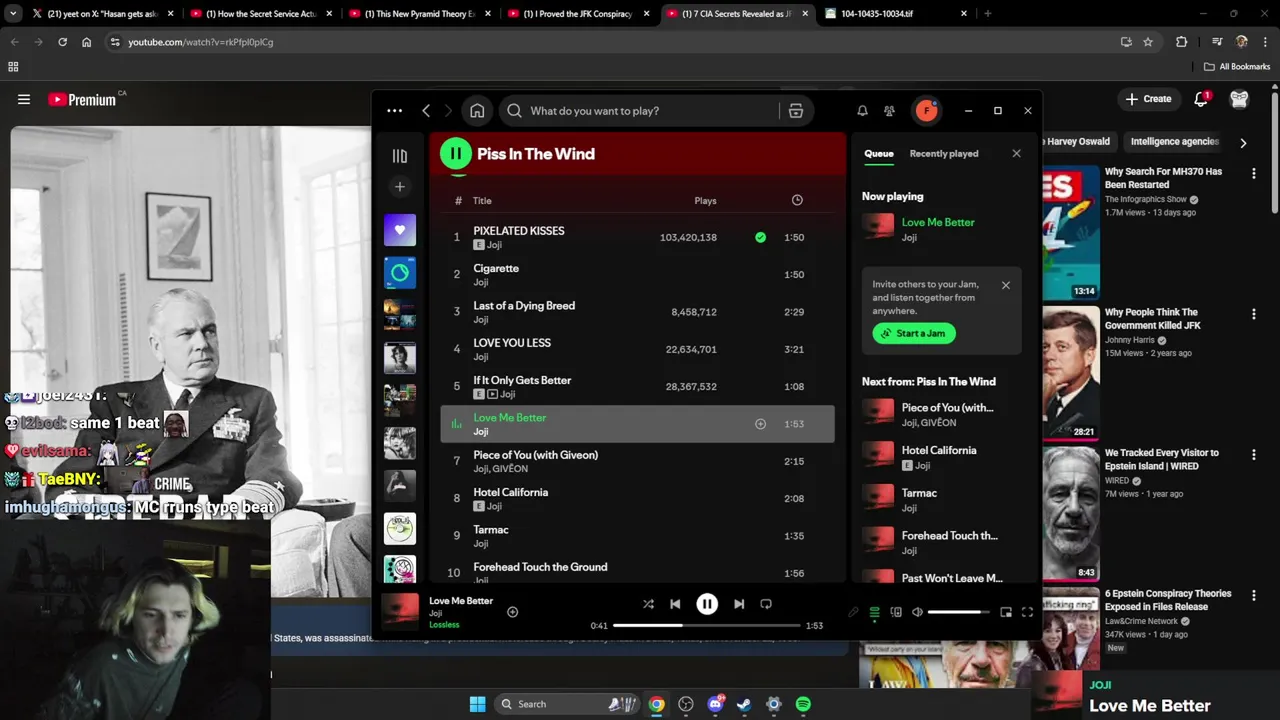Switch to the New Pyramid Theory browser tab
1280x720 pixels.
click(420, 14)
